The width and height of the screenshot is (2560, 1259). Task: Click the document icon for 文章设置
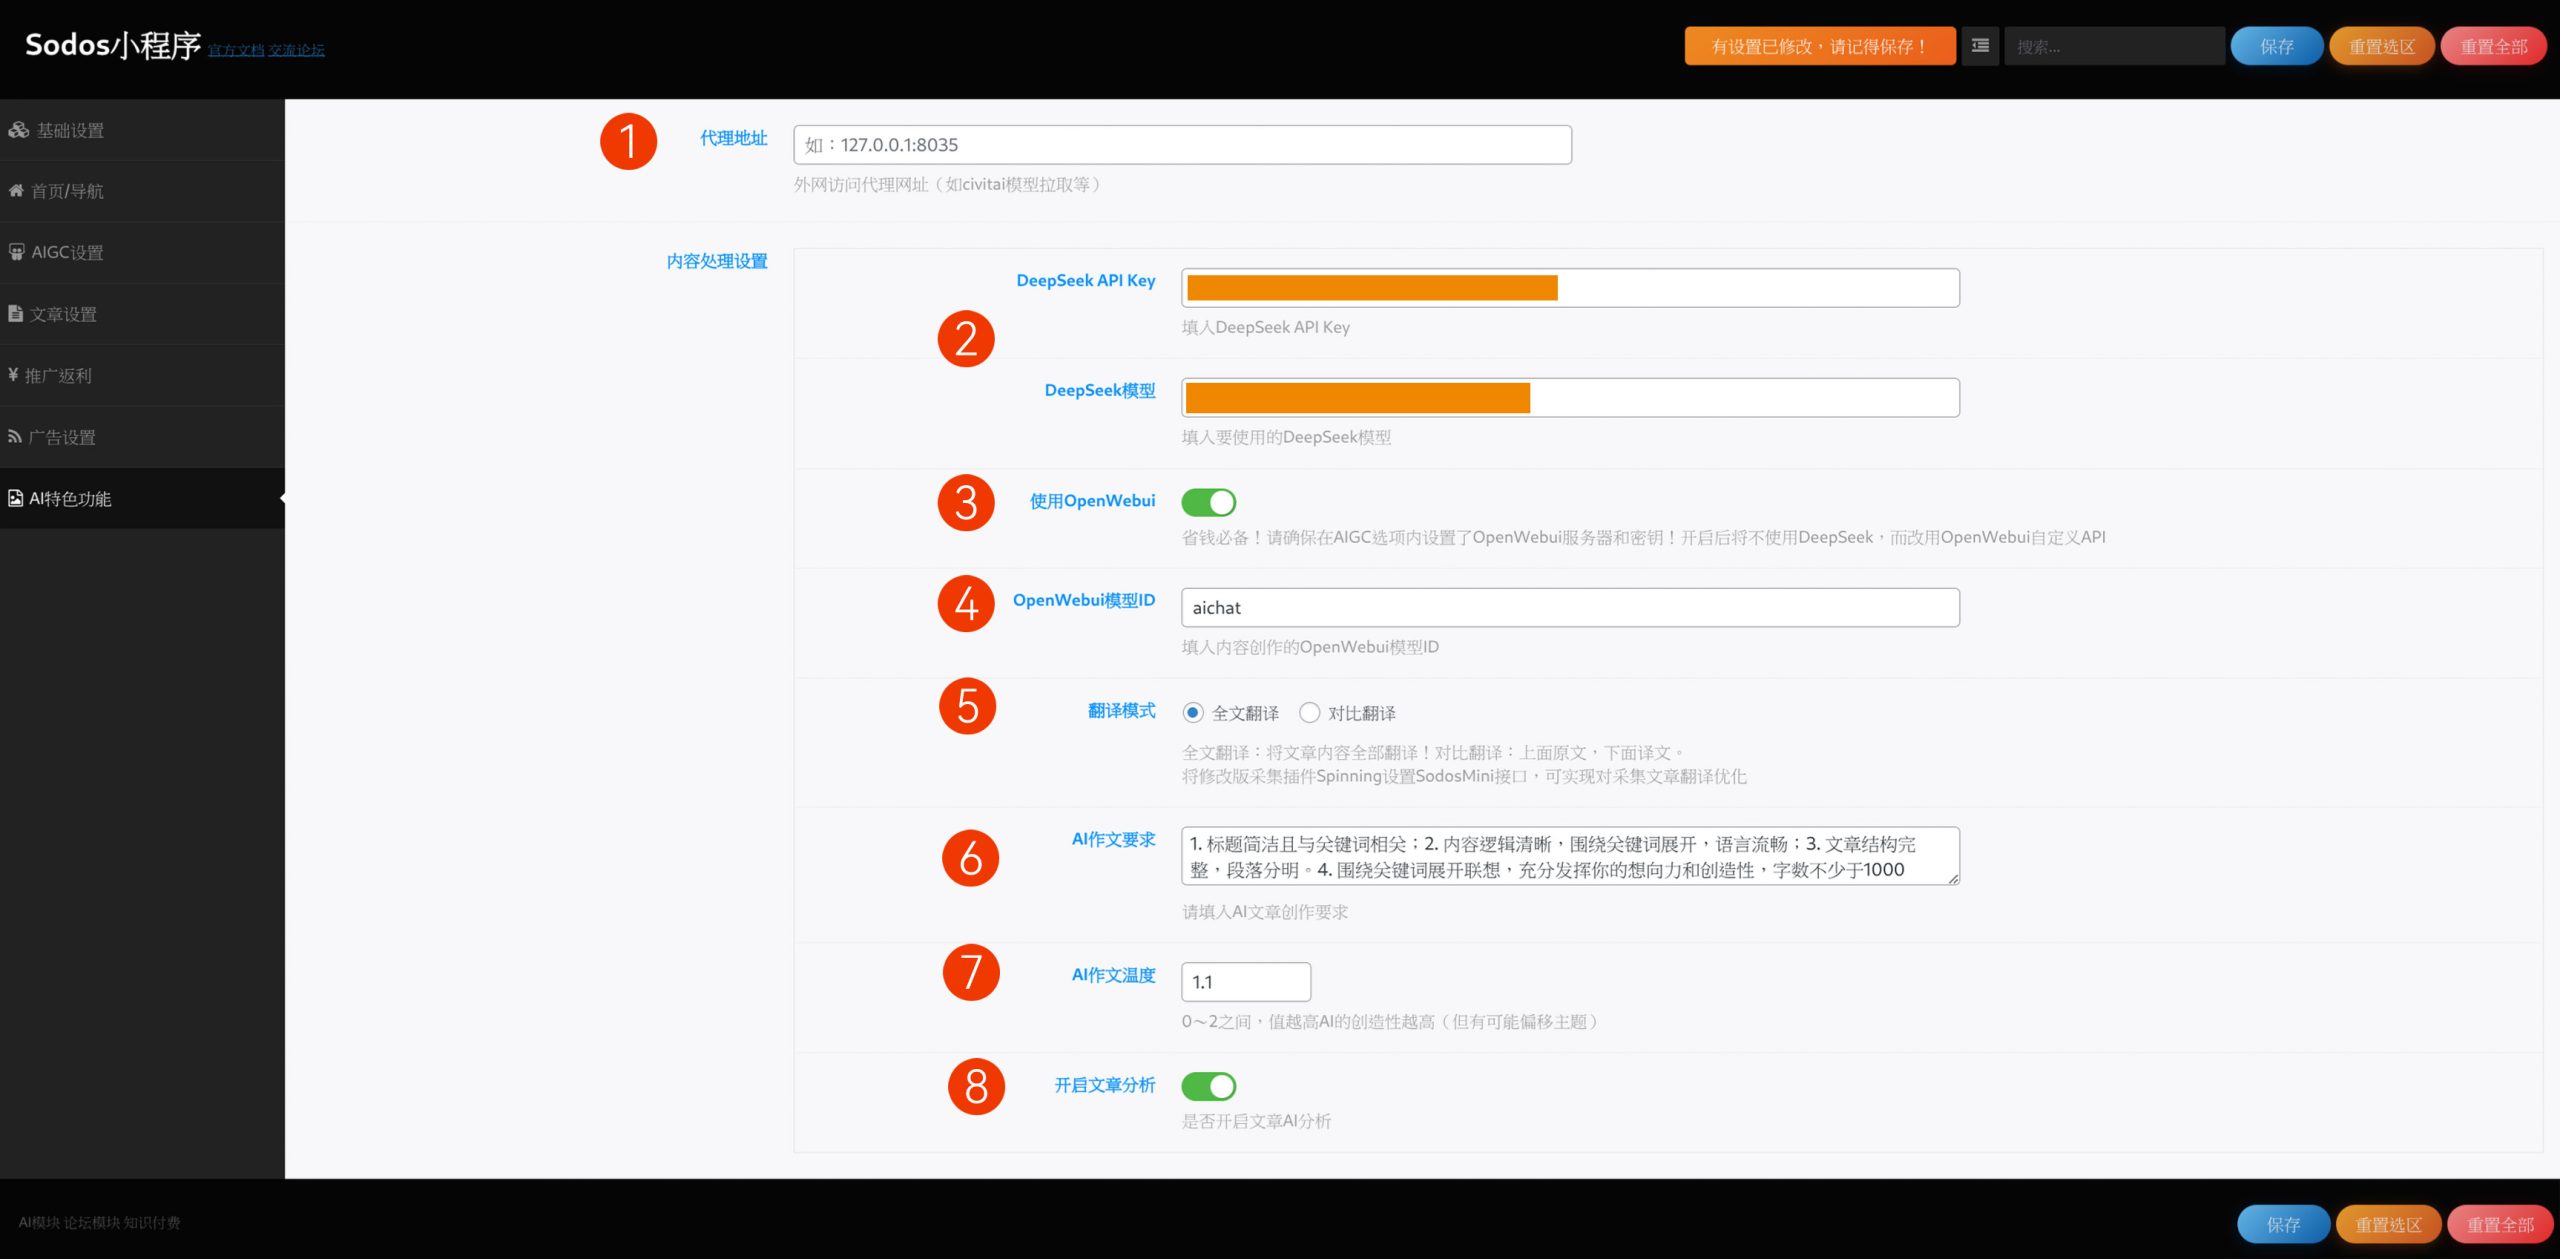[x=16, y=314]
